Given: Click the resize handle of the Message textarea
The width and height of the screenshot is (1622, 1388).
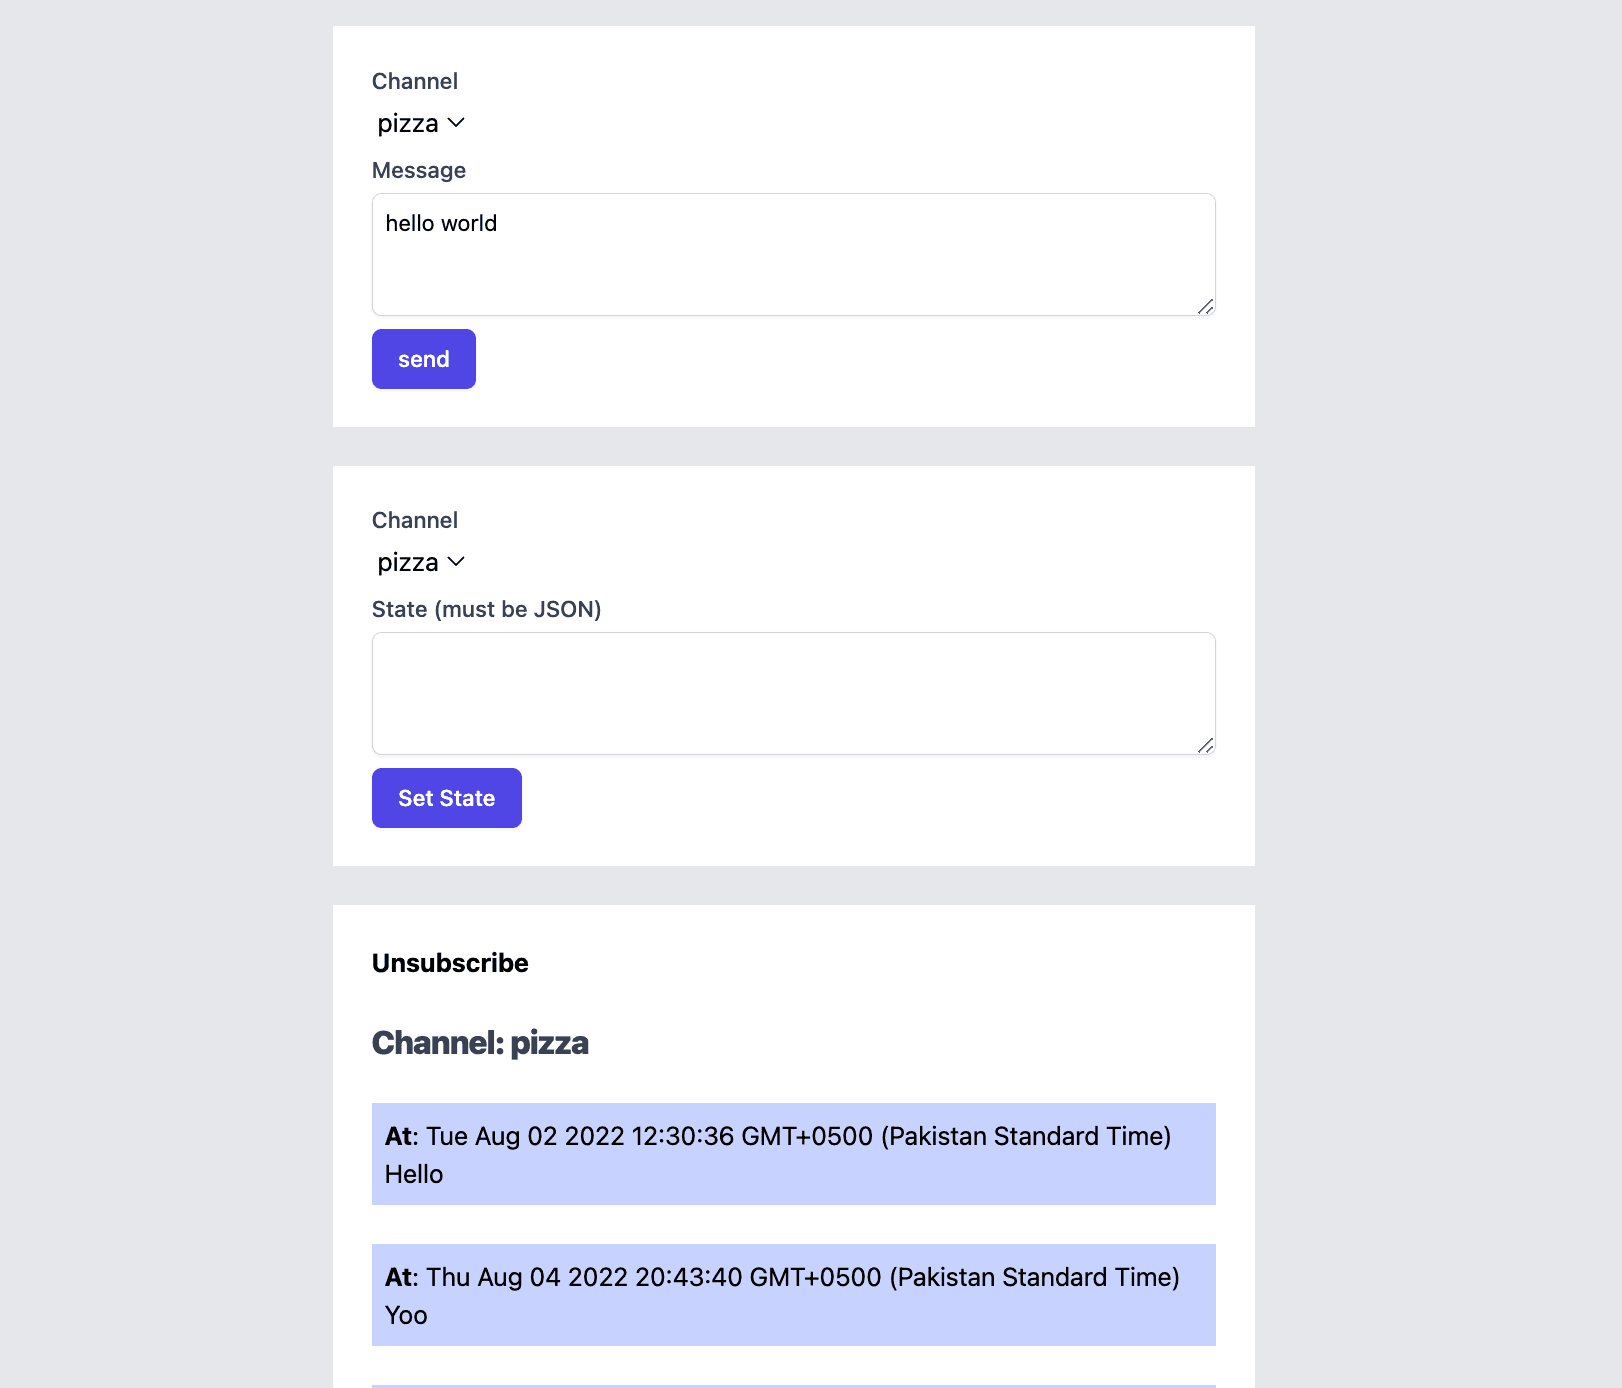Looking at the screenshot, I should pos(1206,308).
